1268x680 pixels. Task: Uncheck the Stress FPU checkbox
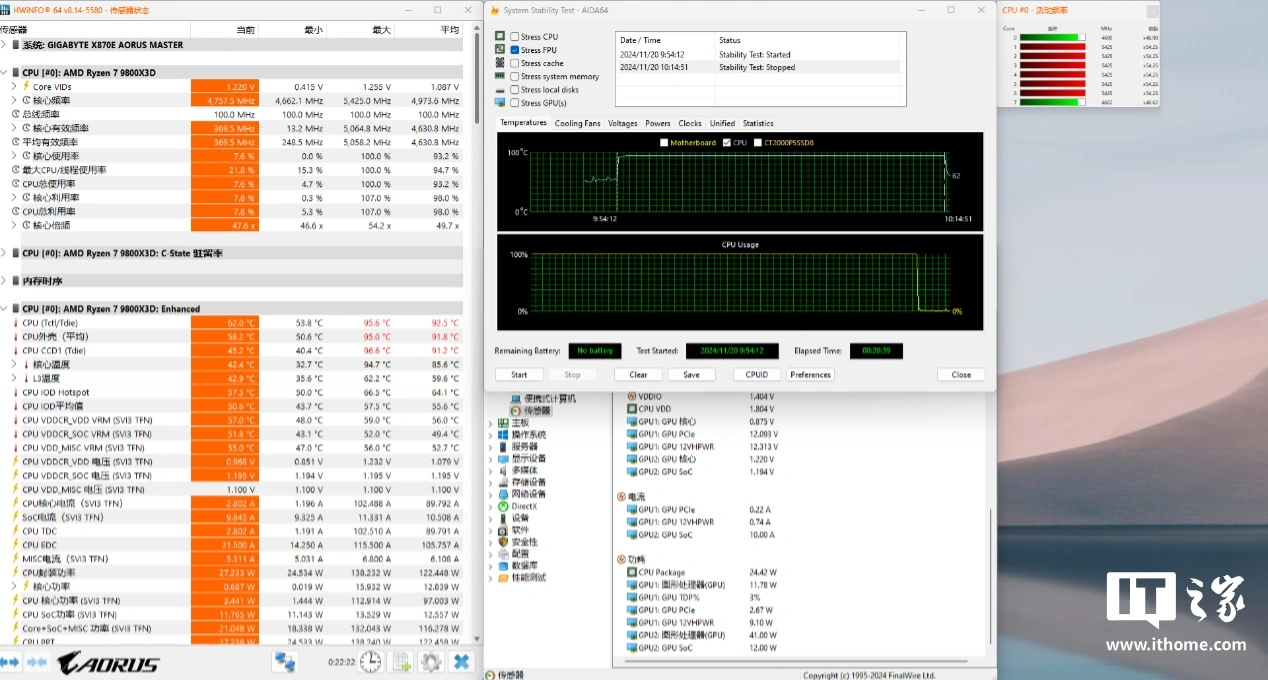pyautogui.click(x=515, y=50)
